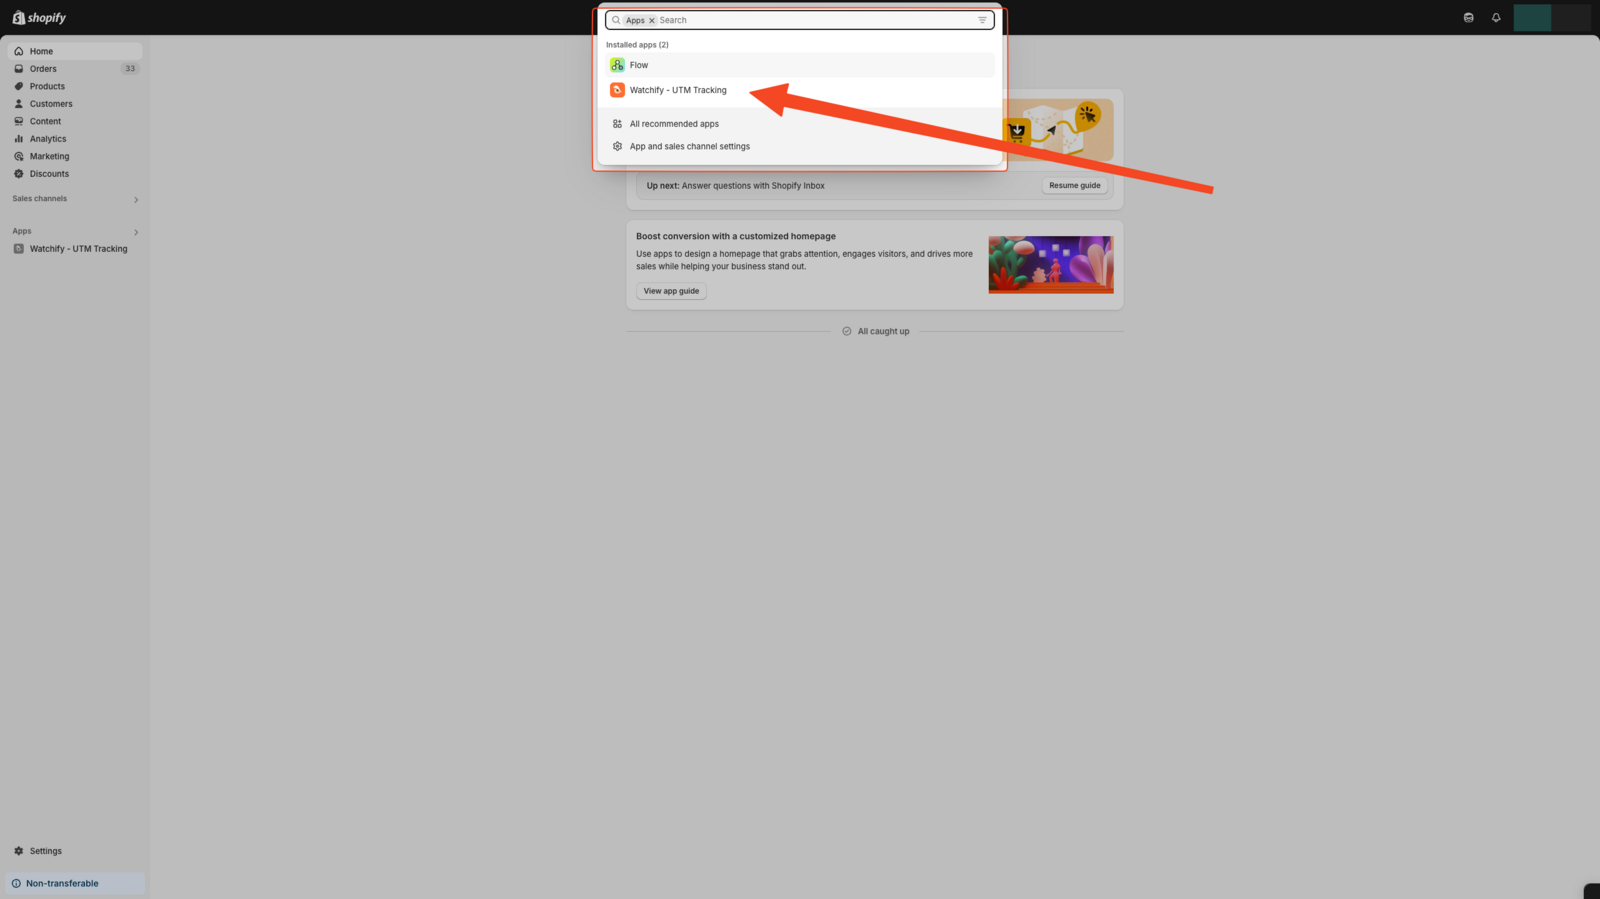
Task: Expand the Apps section chevron
Action: [x=136, y=232]
